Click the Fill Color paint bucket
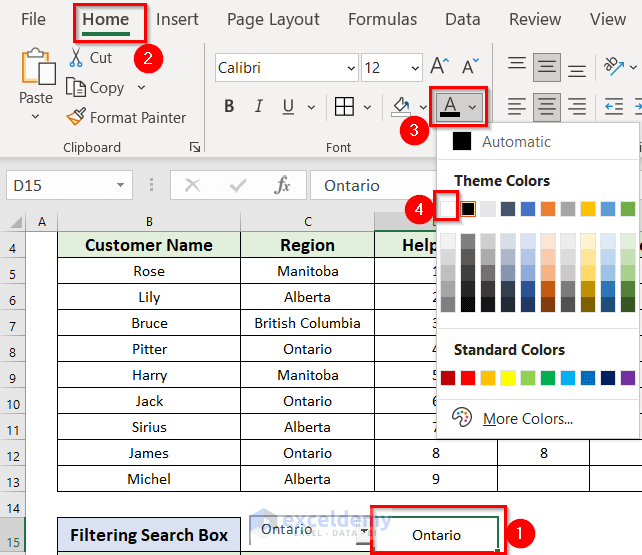This screenshot has width=642, height=555. 401,107
